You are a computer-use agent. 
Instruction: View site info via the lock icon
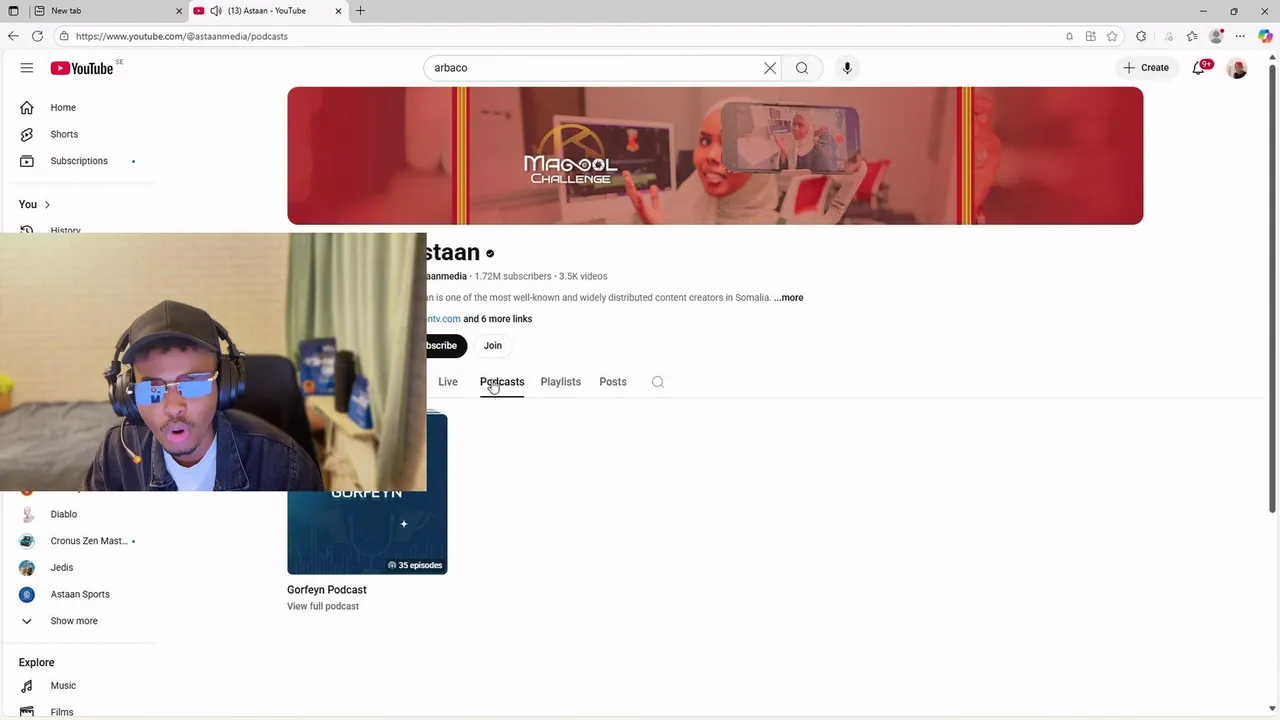[x=64, y=36]
